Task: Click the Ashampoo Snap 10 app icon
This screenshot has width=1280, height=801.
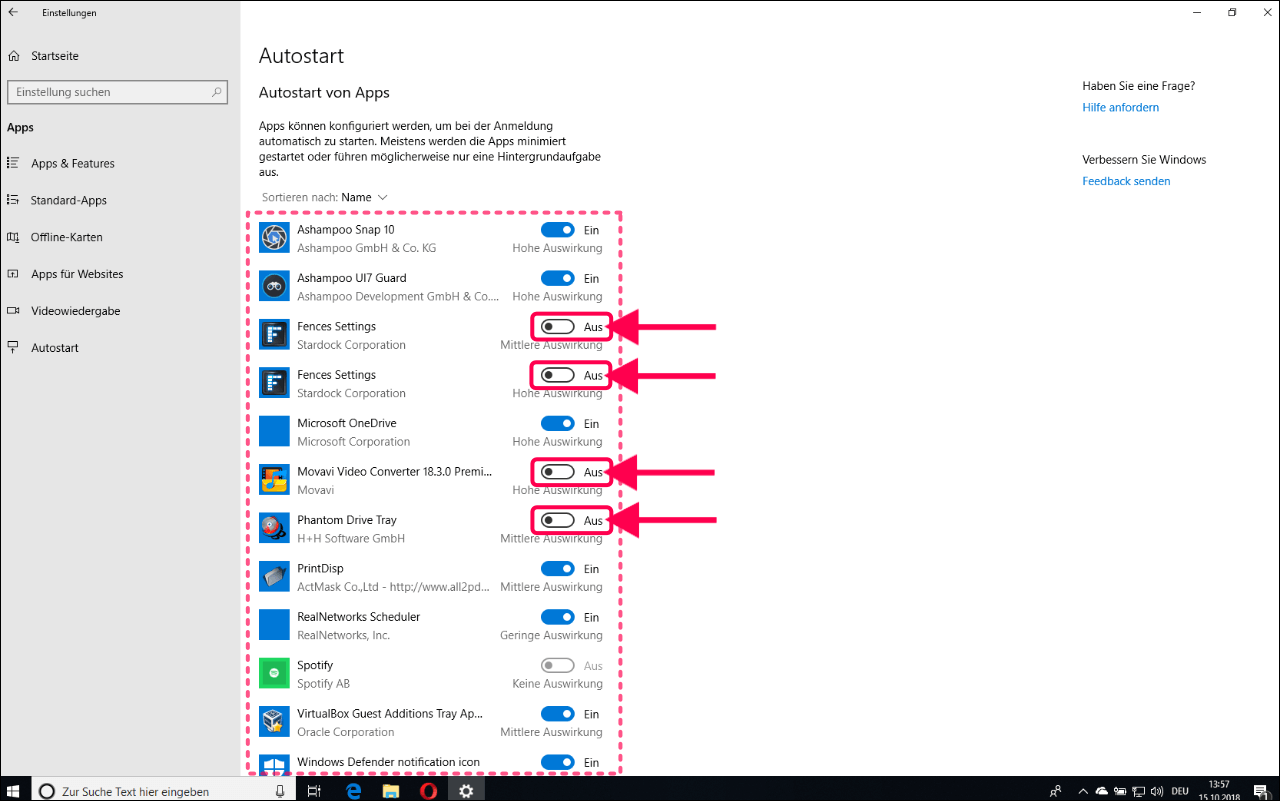Action: point(274,238)
